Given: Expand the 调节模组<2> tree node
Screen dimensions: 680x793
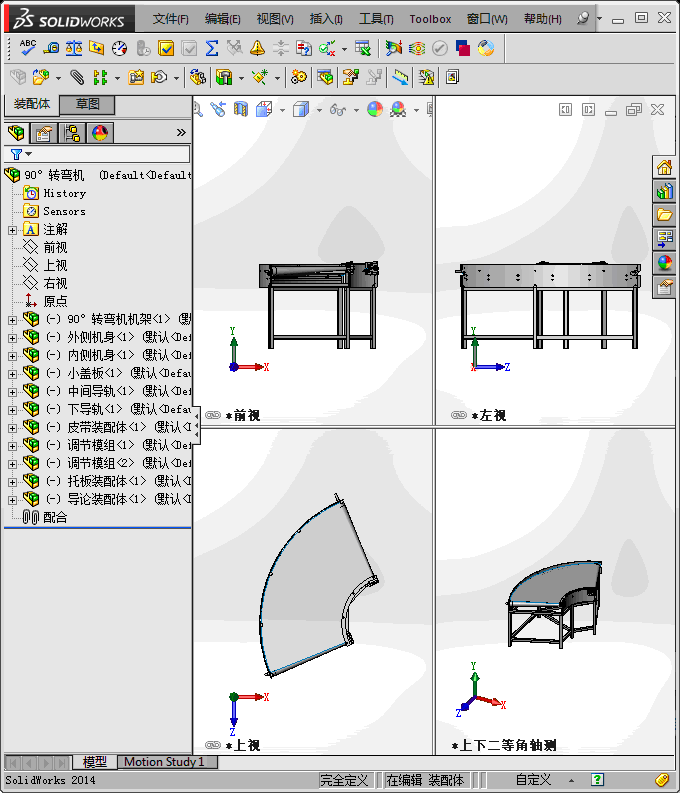Looking at the screenshot, I should click(13, 464).
